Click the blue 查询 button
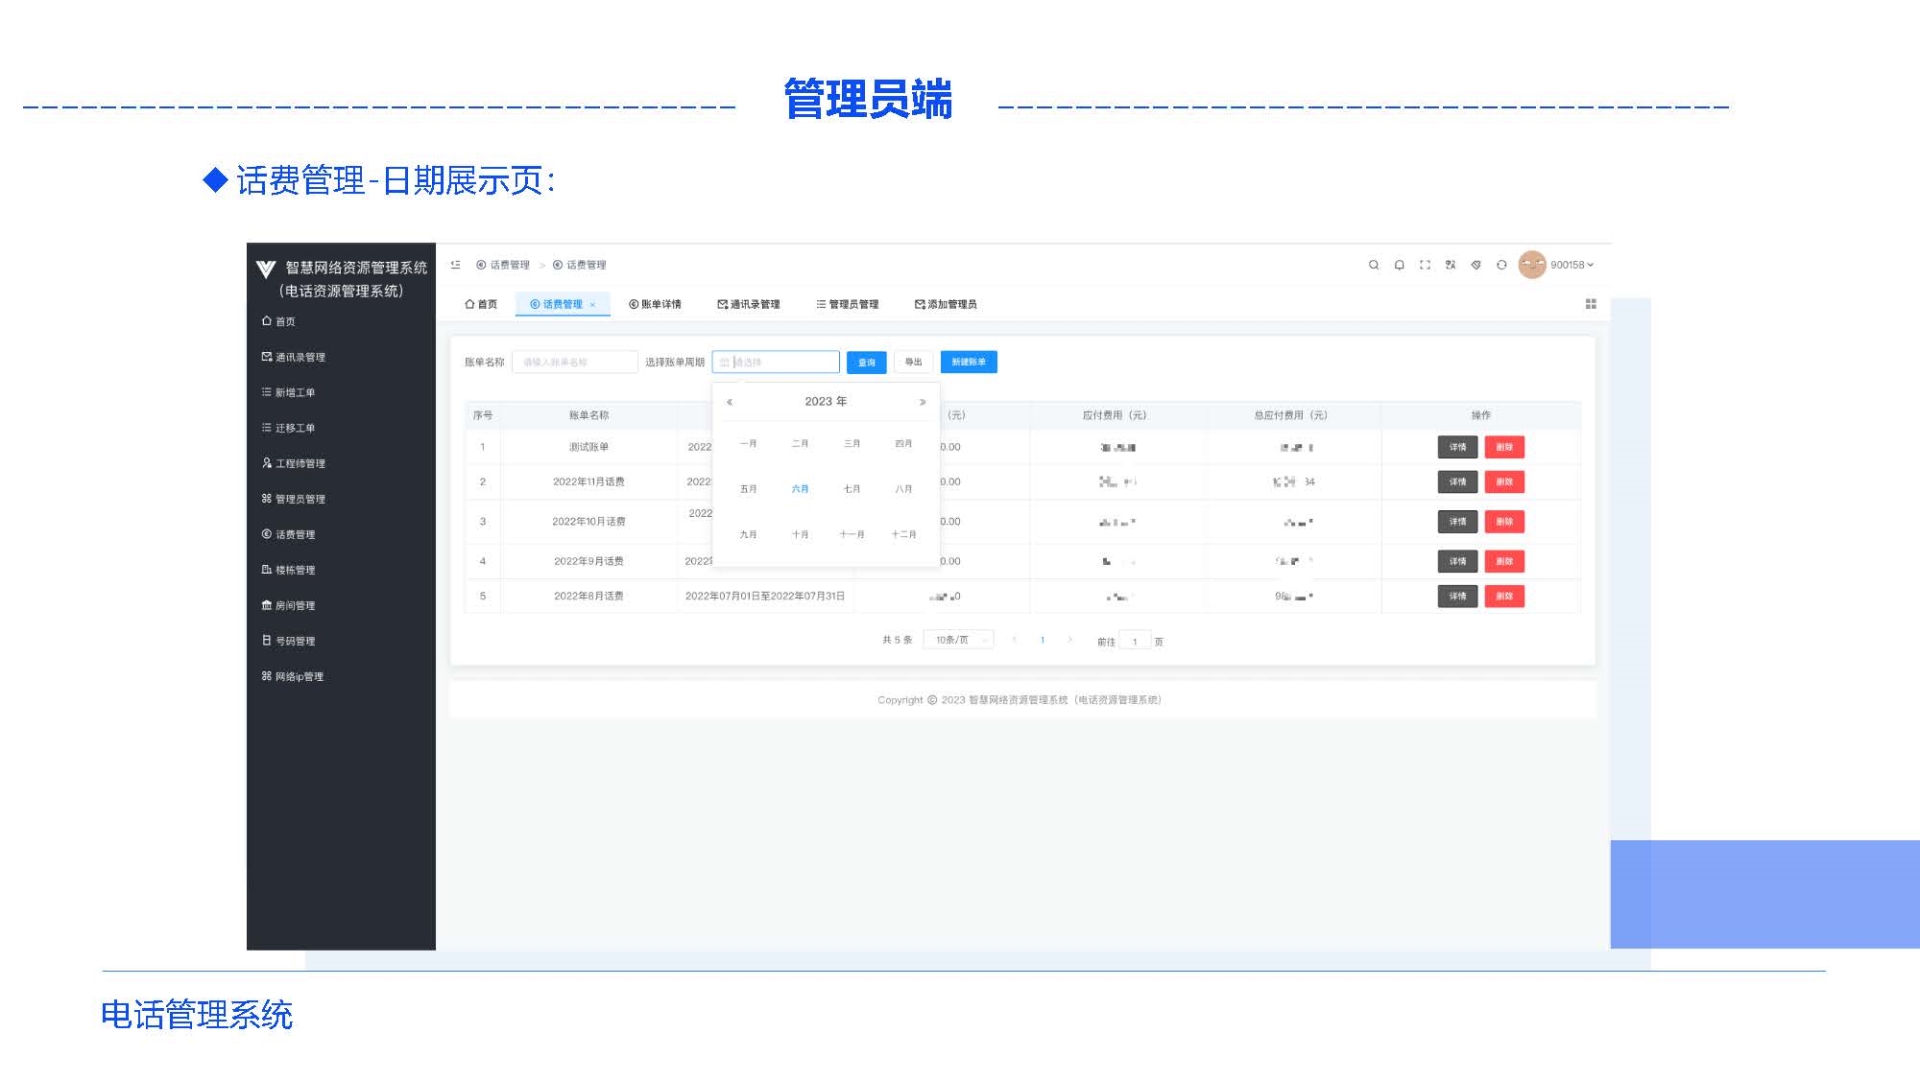 [x=866, y=362]
